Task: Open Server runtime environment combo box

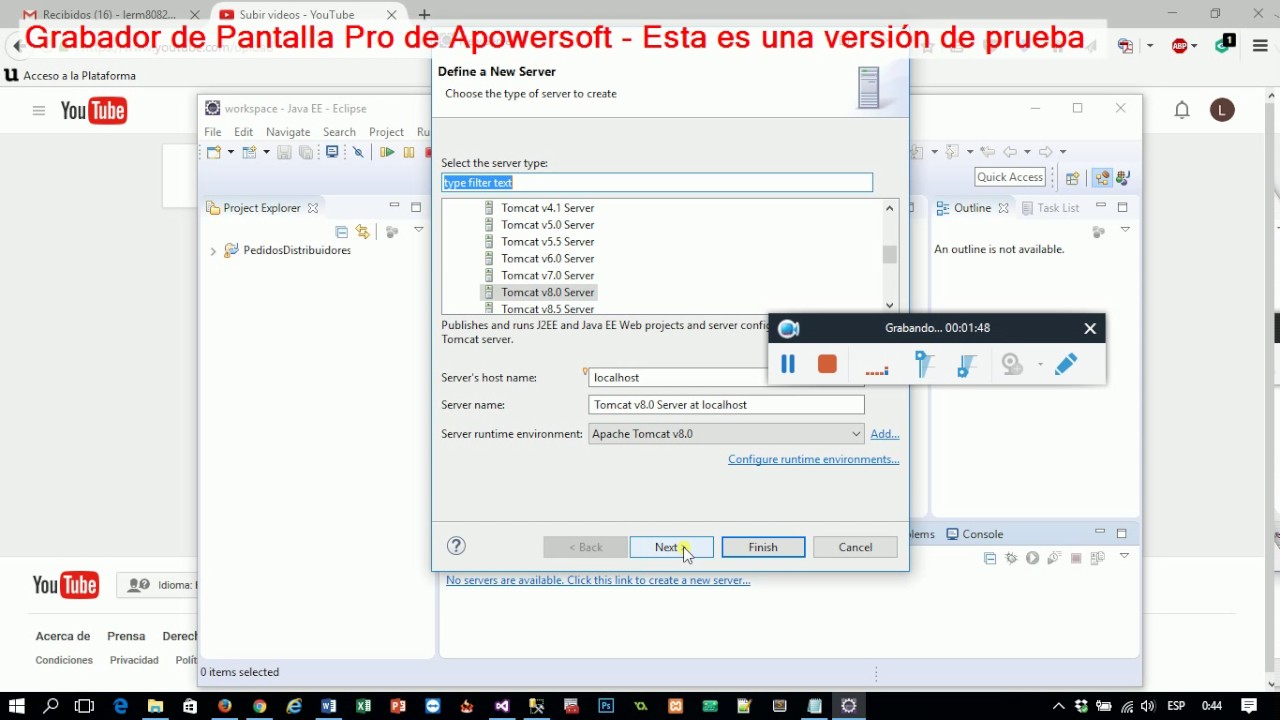Action: point(726,434)
